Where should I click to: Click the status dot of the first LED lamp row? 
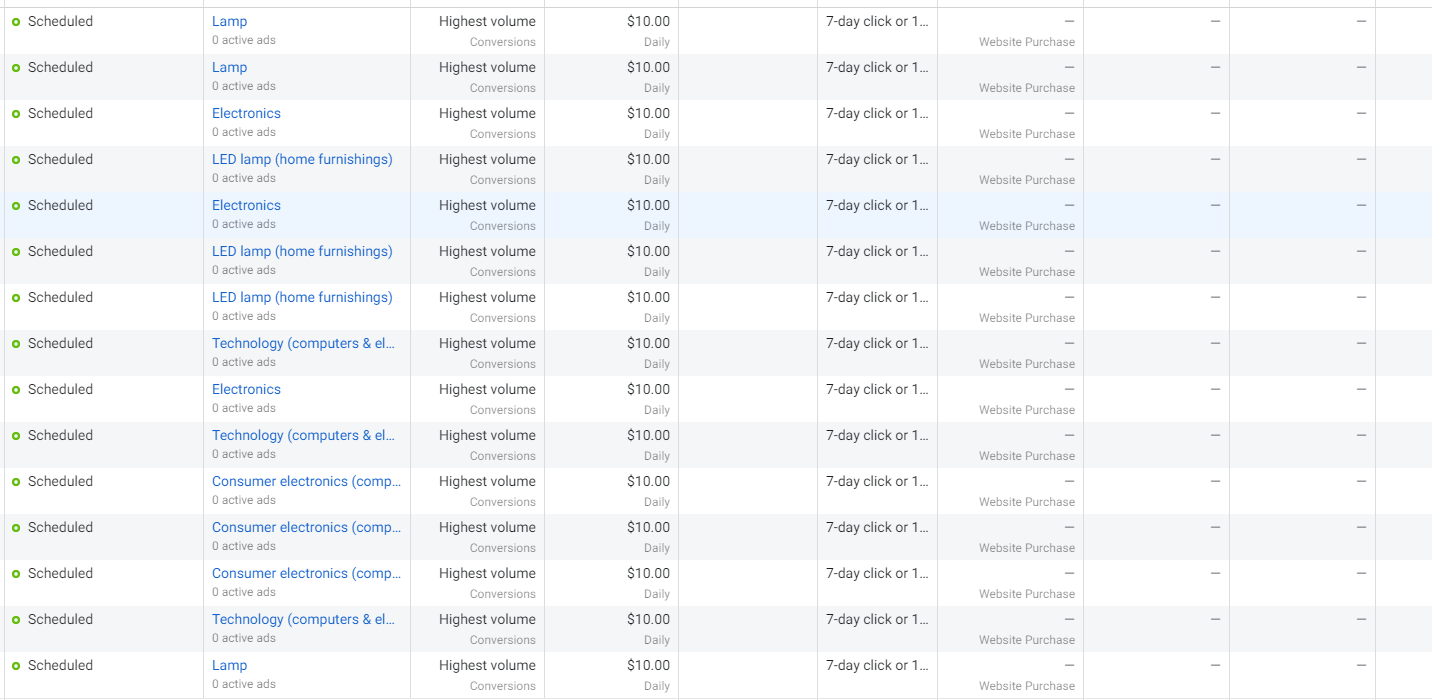(16, 160)
